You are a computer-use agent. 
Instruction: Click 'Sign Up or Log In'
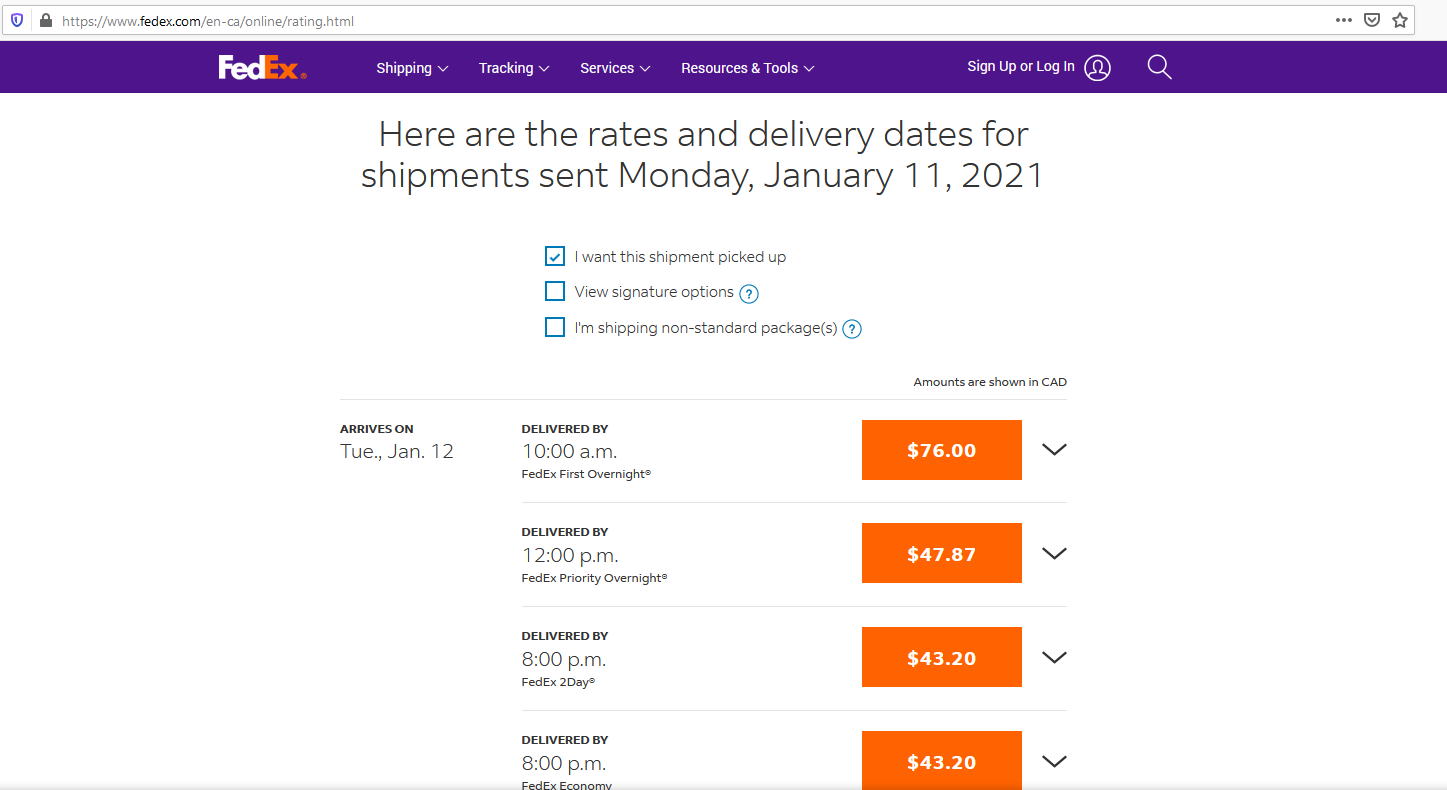coord(1020,66)
